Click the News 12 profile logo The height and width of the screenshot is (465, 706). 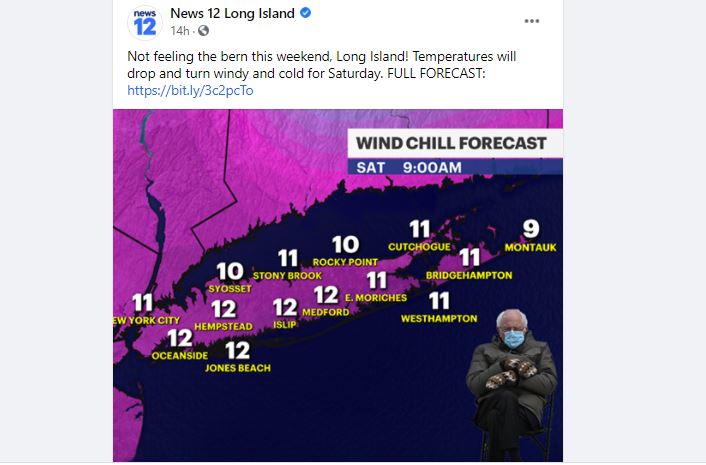pyautogui.click(x=145, y=23)
